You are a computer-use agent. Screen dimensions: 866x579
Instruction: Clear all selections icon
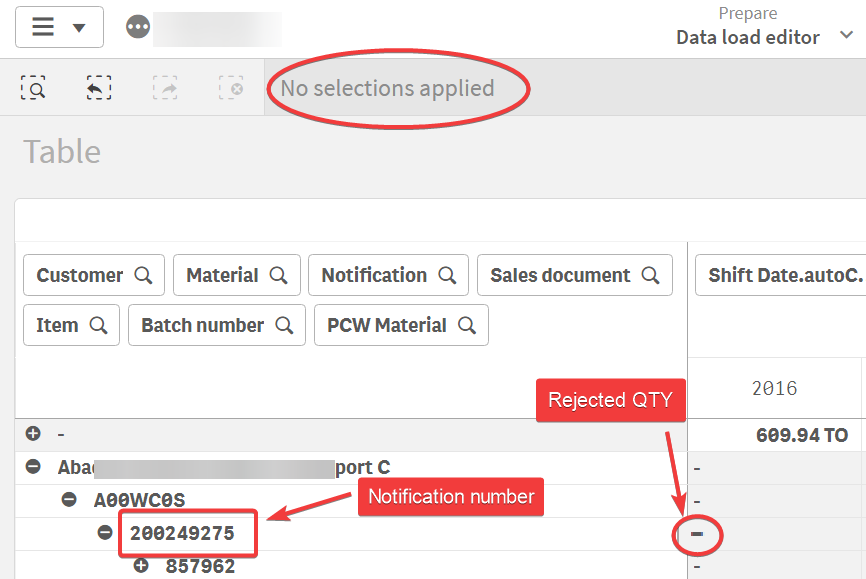click(231, 88)
